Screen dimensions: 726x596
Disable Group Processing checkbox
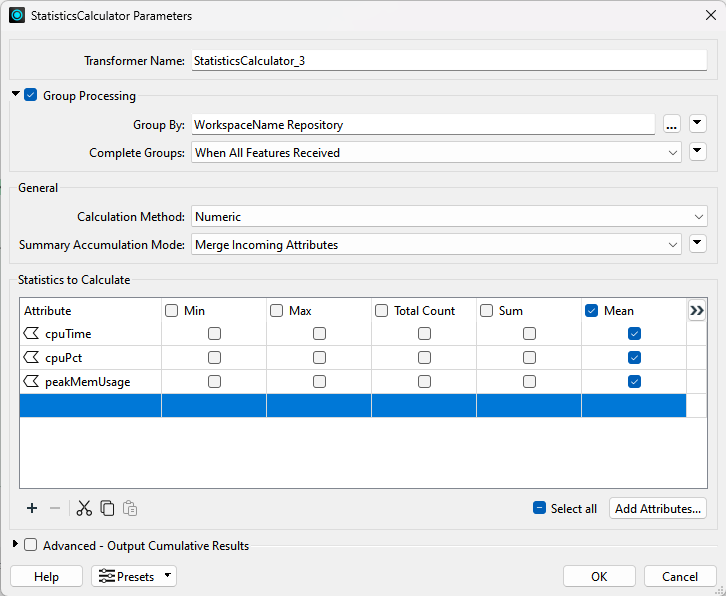[x=31, y=95]
